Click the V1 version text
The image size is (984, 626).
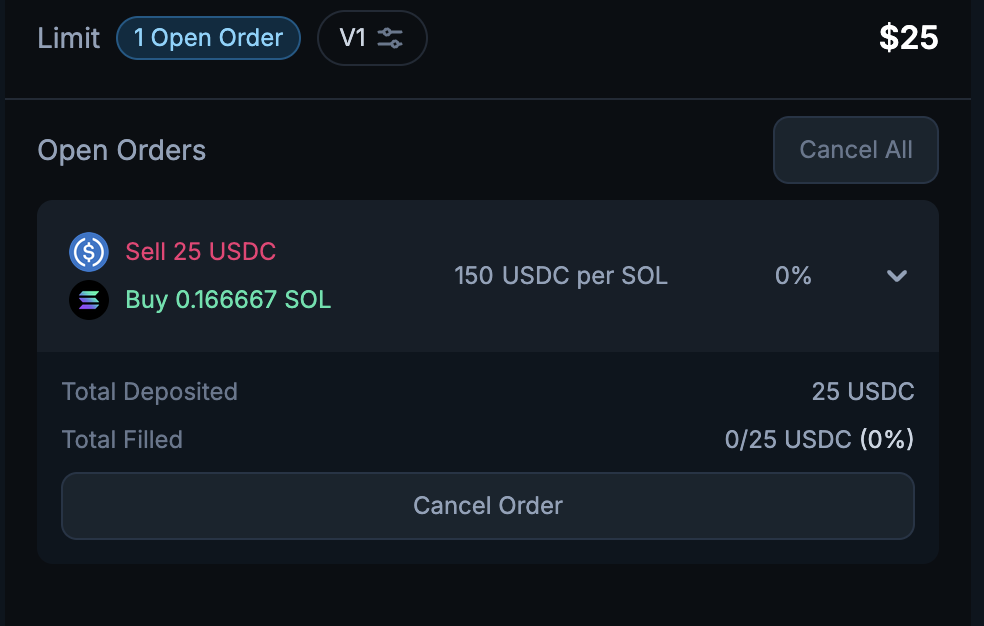click(x=353, y=39)
